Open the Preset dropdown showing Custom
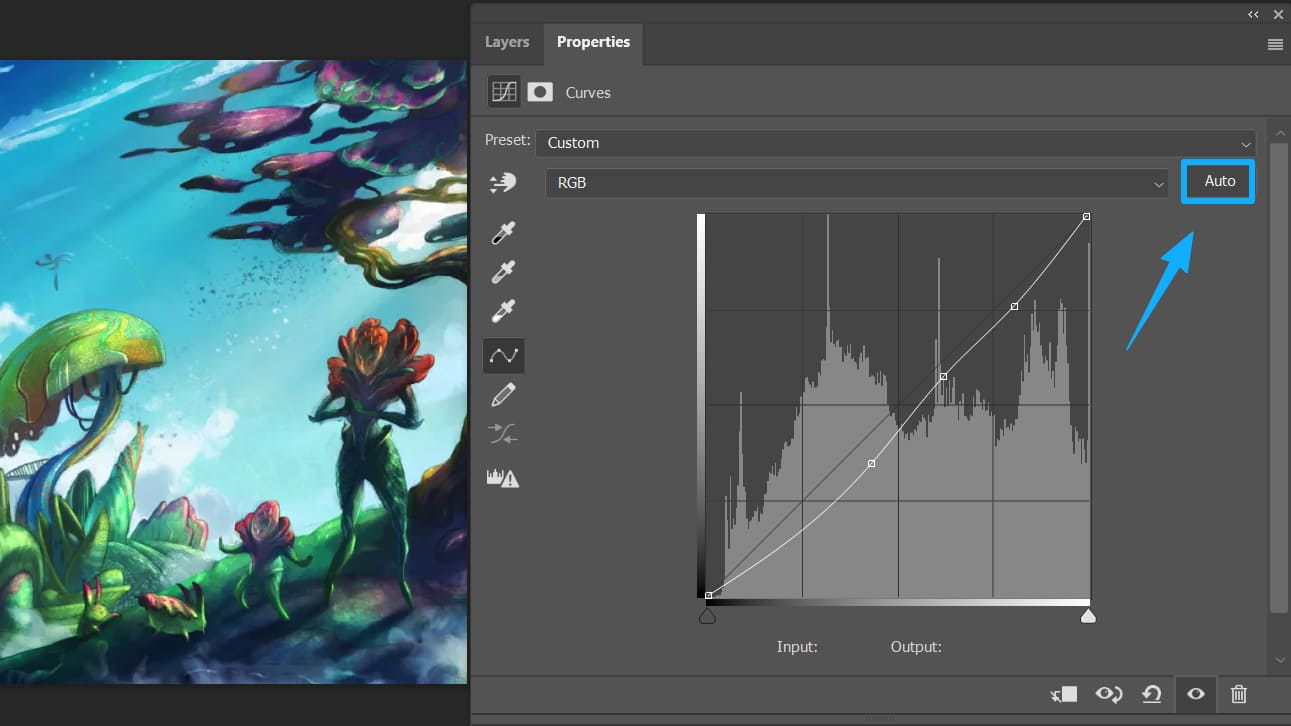Screen dimensions: 1291x726 click(x=896, y=143)
